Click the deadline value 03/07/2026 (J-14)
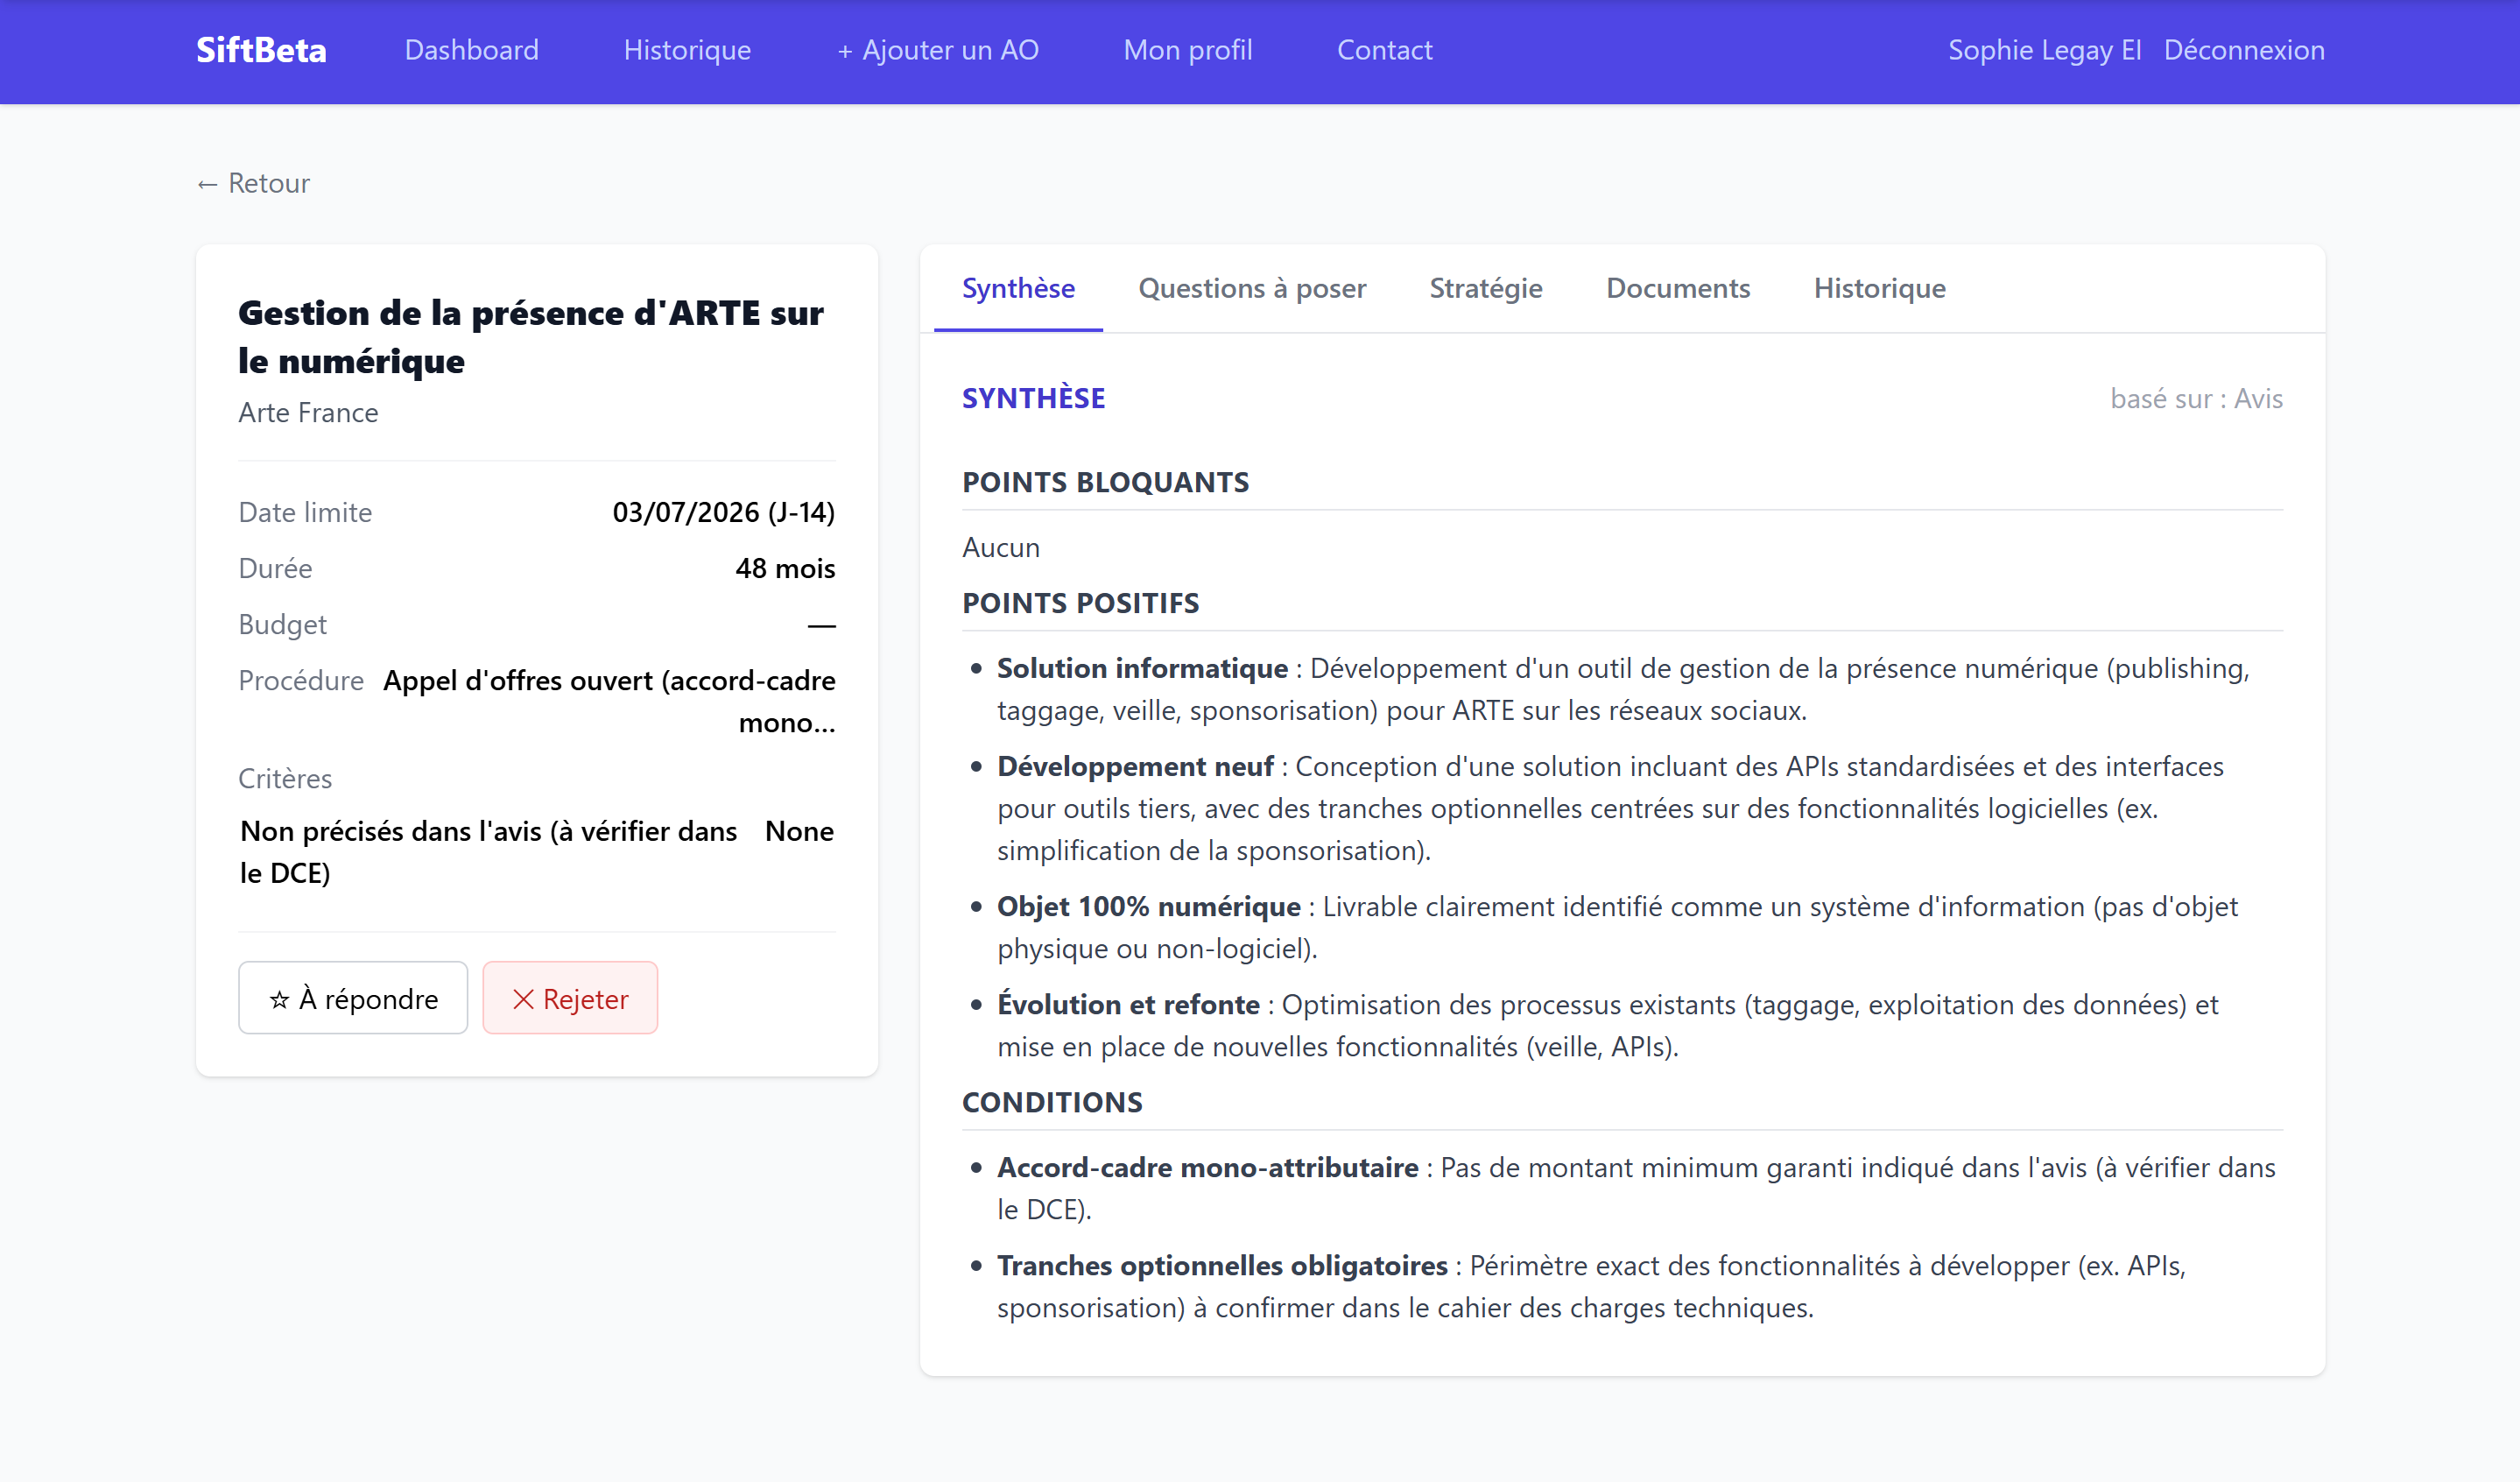Screen dimensions: 2520x1482 724,512
